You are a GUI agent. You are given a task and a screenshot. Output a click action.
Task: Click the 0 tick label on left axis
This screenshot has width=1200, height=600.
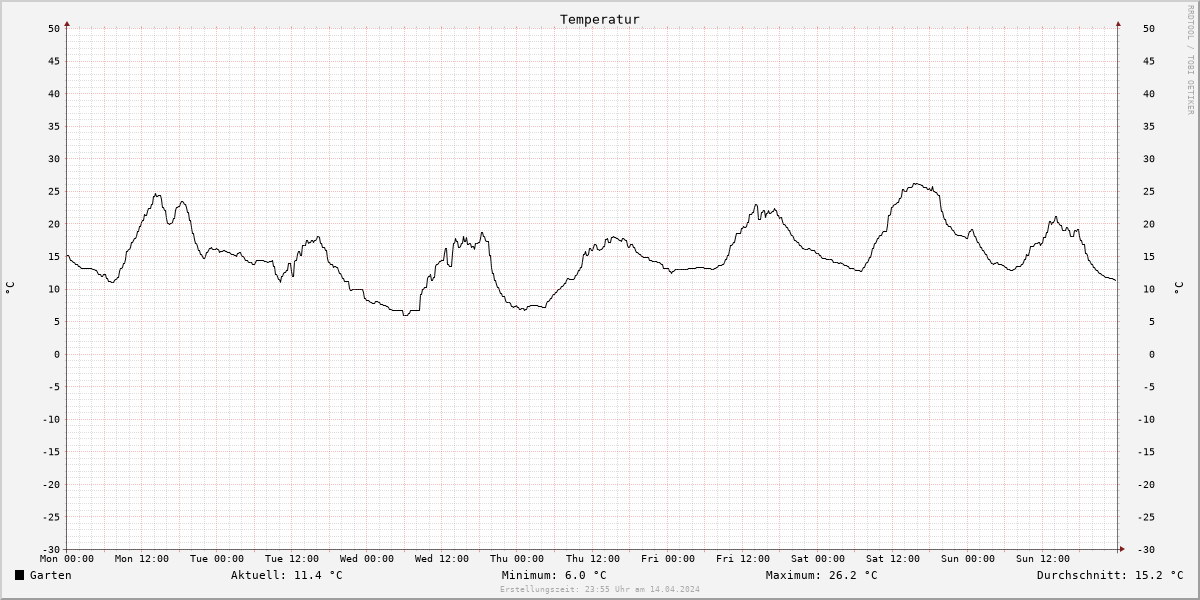[59, 354]
